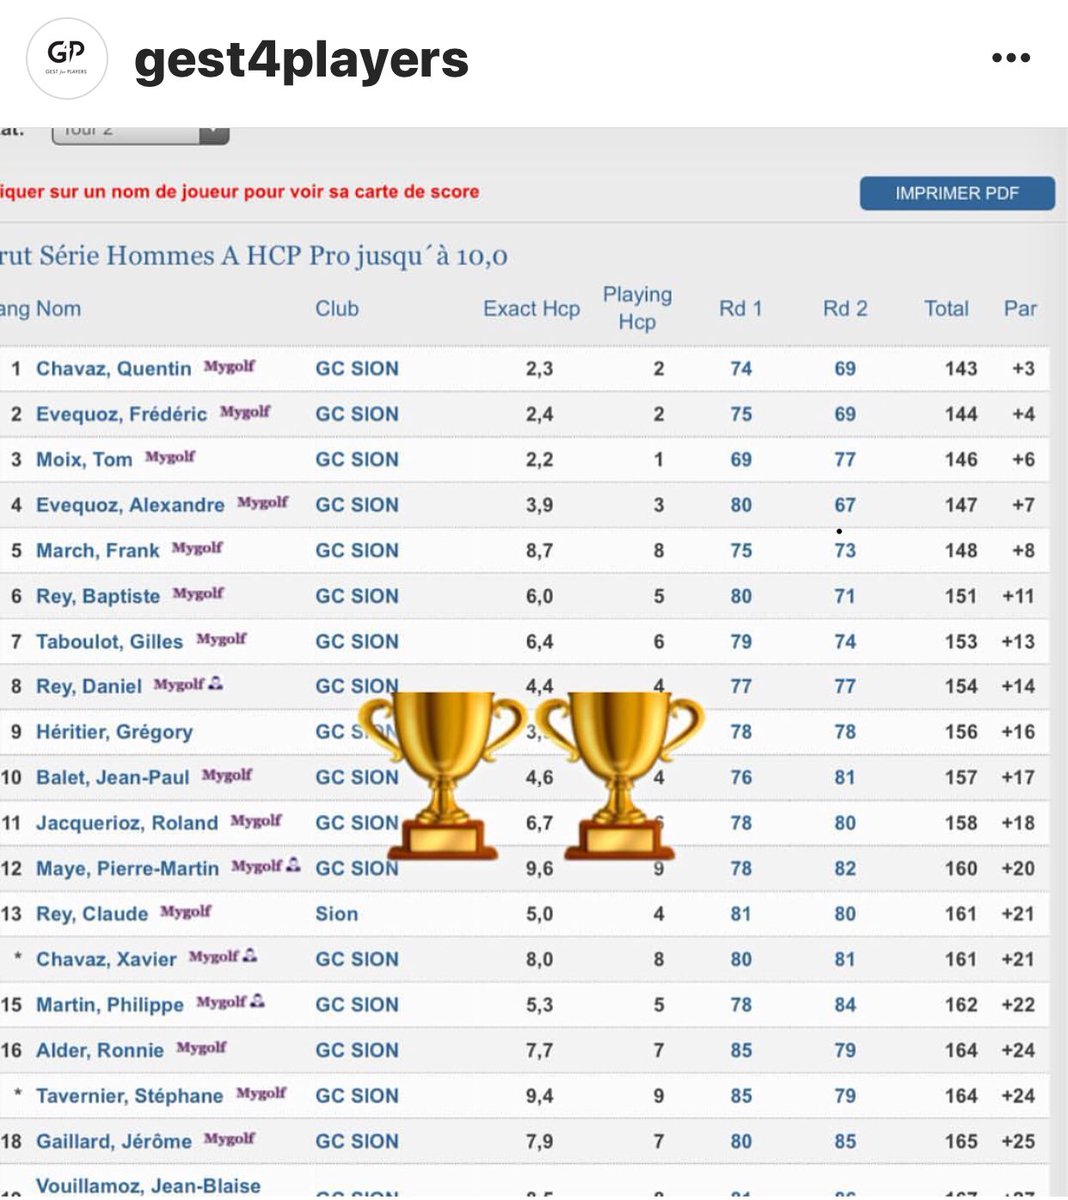1068x1200 pixels.
Task: Open Chavaz, Xavier score card
Action: 106,959
